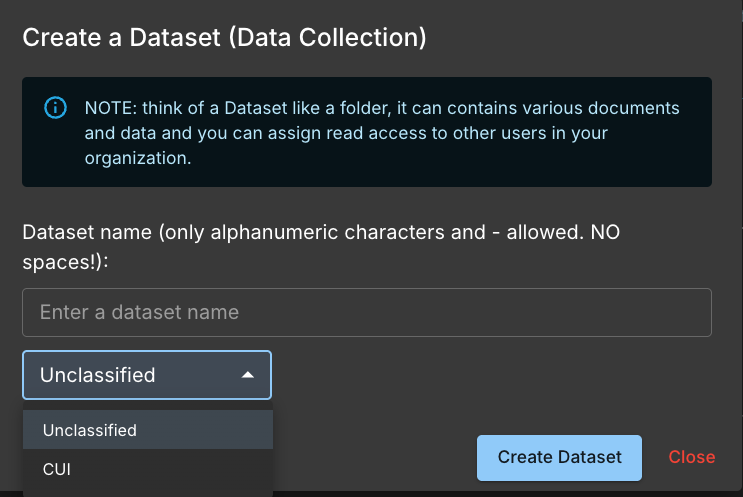
Task: Click the dark NOTE information banner
Action: [x=367, y=132]
